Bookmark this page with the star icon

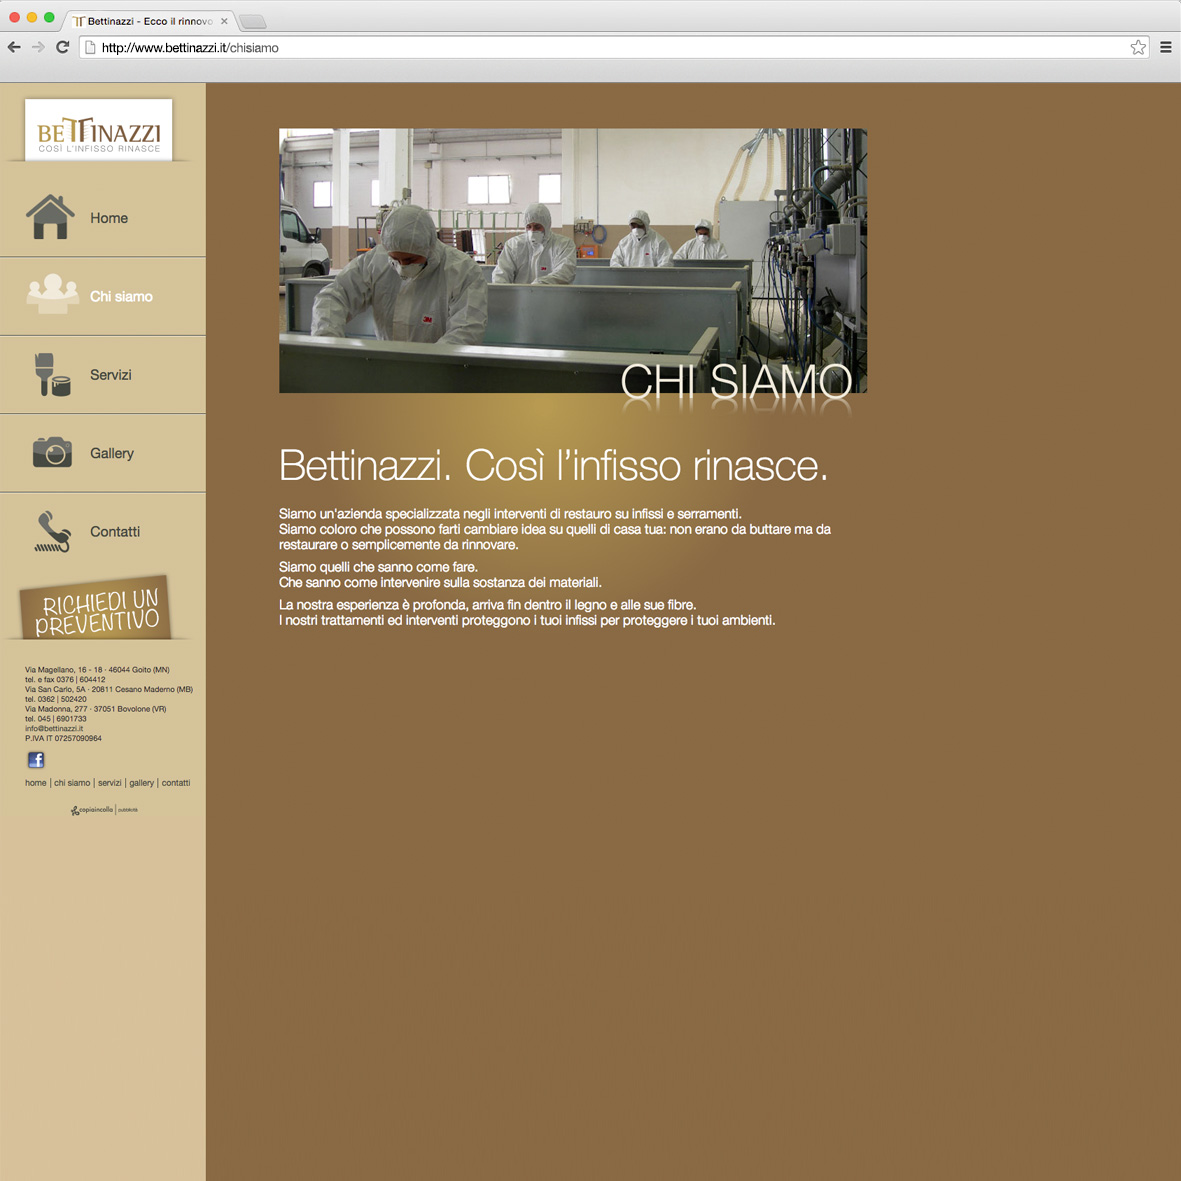point(1138,47)
